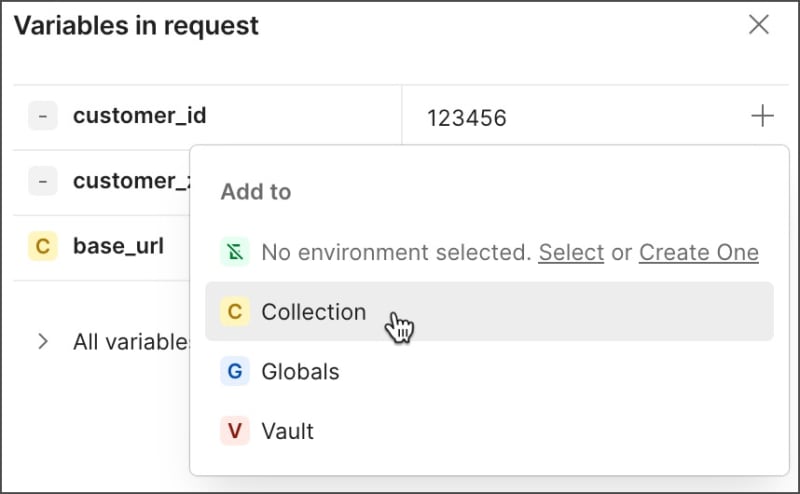
Task: Choose Vault from the Add to menu
Action: tap(287, 432)
